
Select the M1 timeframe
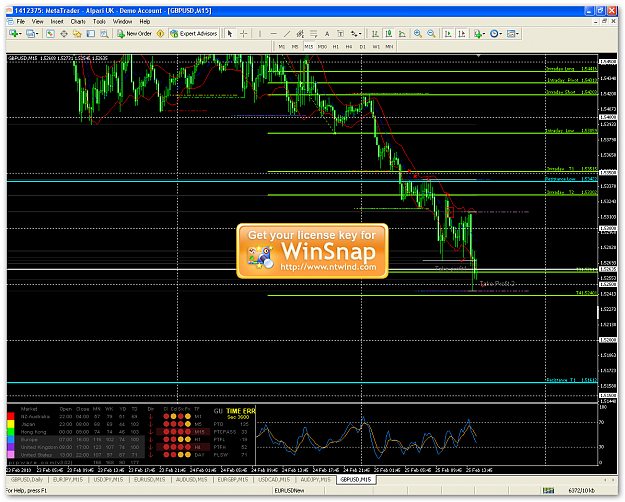tap(282, 47)
